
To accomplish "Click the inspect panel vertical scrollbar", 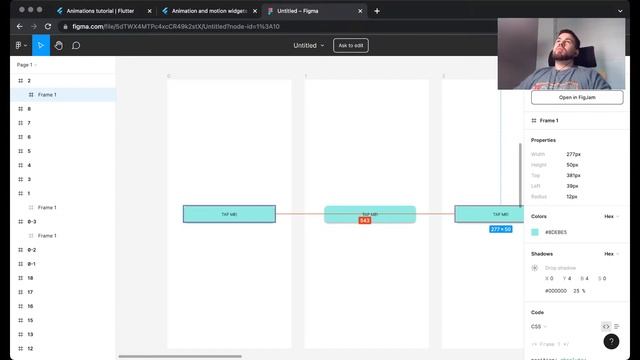I will (520, 175).
